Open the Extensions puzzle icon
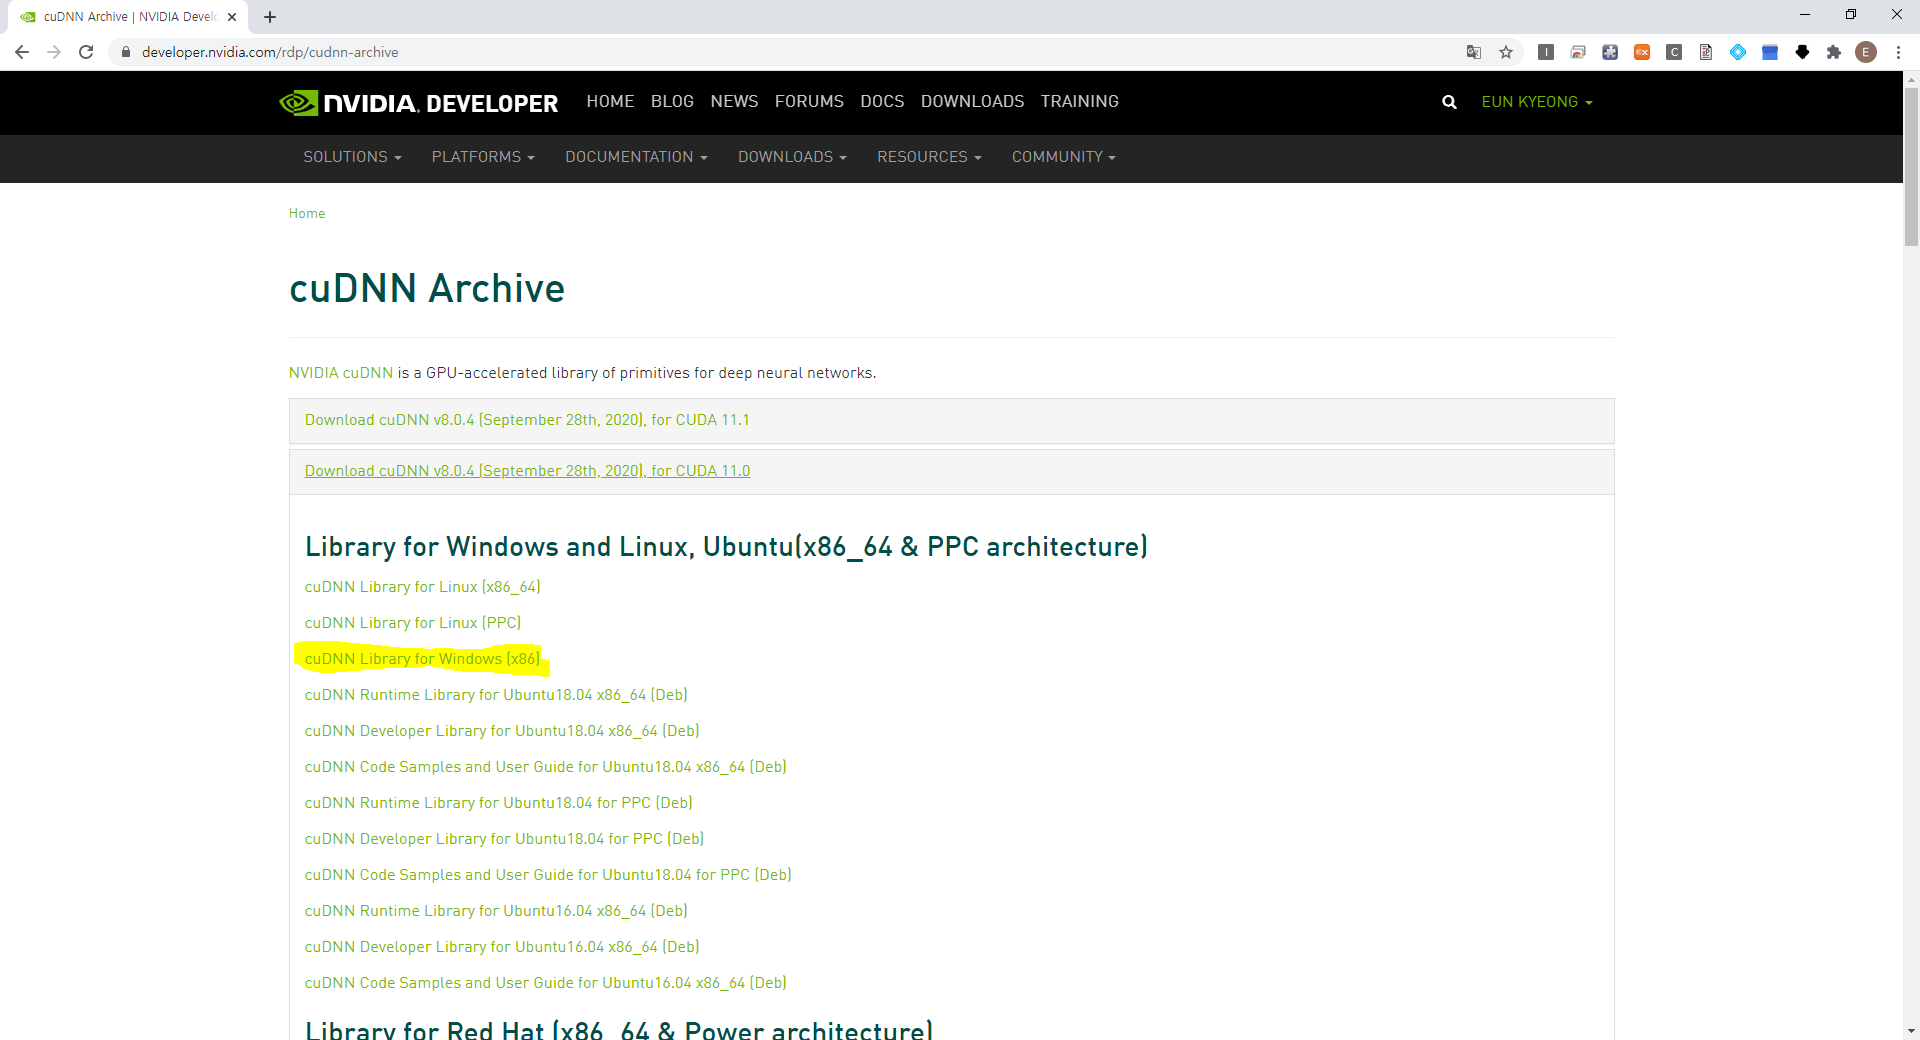1920x1040 pixels. coord(1834,52)
